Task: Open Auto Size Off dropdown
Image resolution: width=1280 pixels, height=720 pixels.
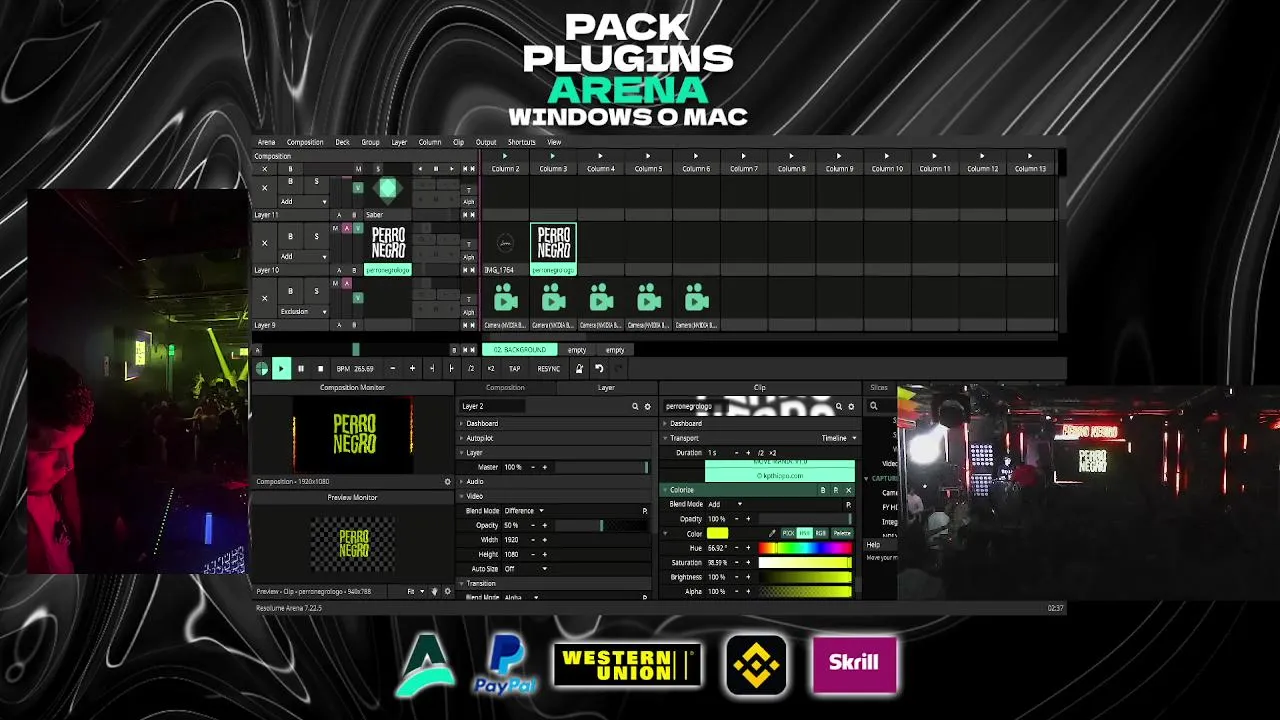Action: (524, 569)
